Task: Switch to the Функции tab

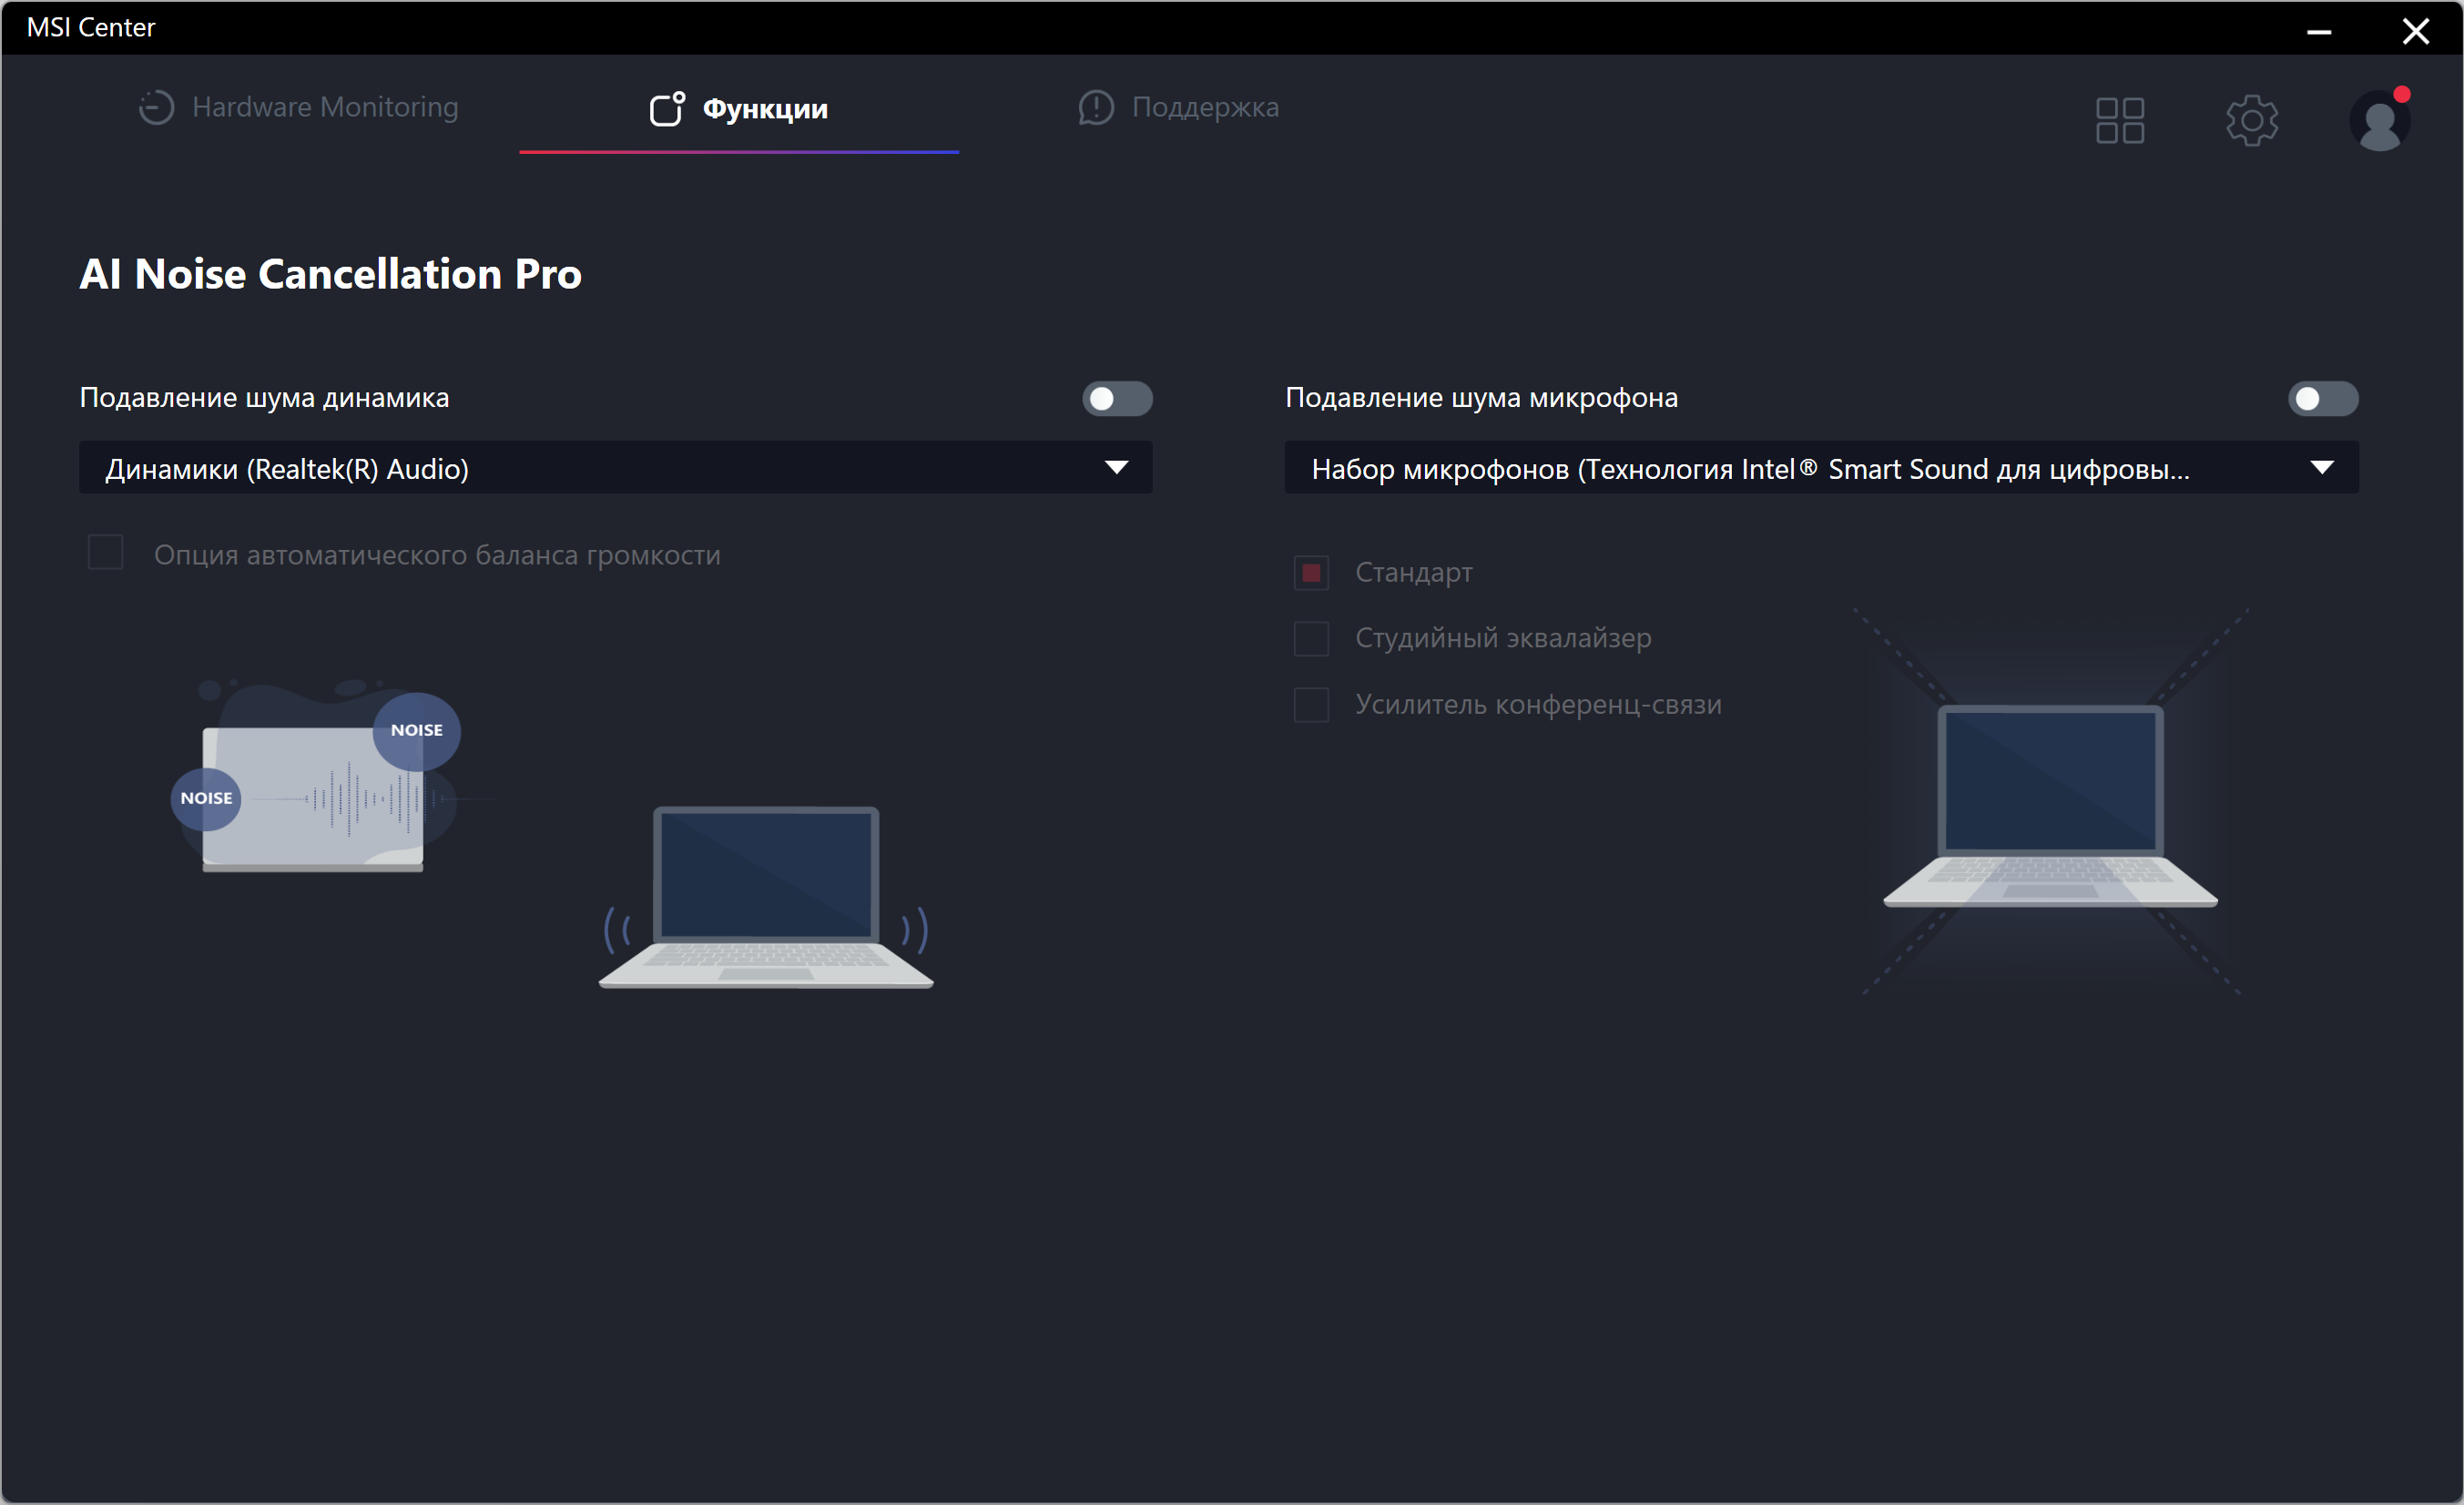Action: tap(739, 108)
